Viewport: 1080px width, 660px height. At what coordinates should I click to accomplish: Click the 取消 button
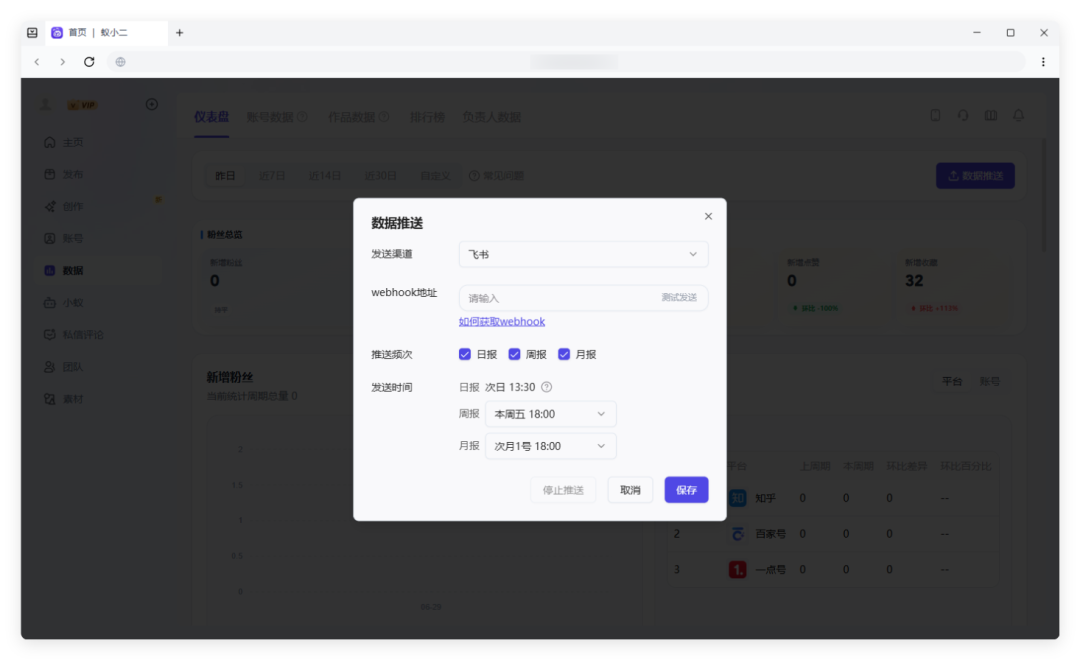tap(630, 490)
